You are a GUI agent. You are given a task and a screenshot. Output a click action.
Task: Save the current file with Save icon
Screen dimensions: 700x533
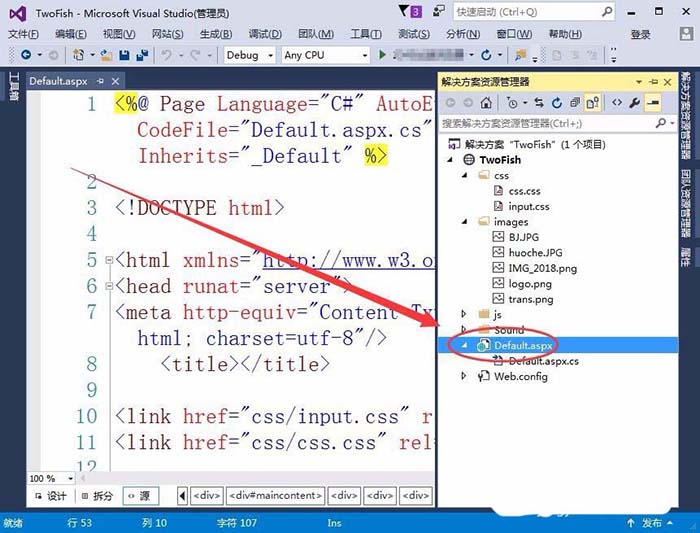(124, 55)
